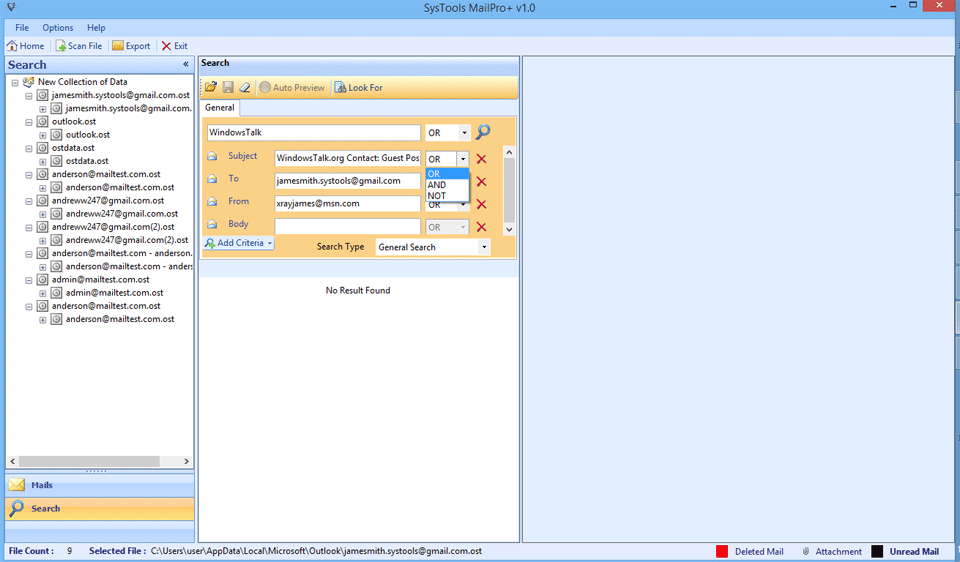This screenshot has height=562, width=960.
Task: Open the top OR operator dropdown
Action: coord(463,133)
